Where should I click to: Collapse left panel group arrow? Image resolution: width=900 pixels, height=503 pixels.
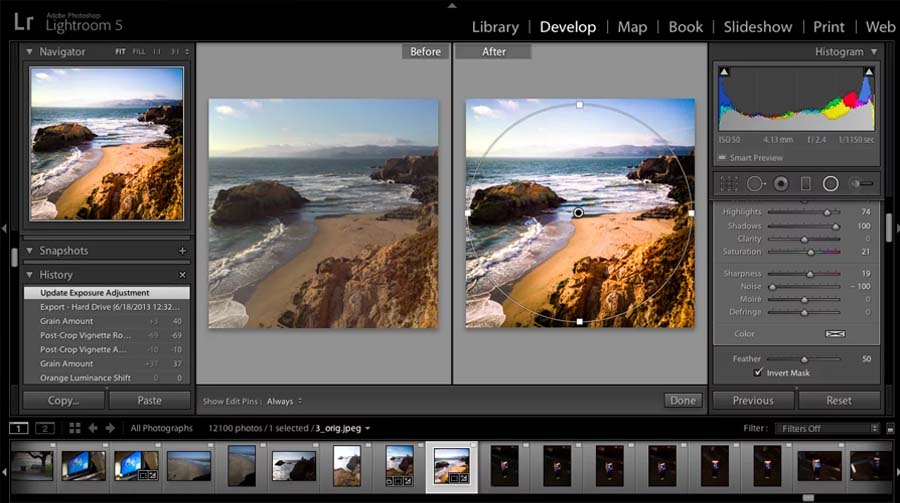point(4,229)
